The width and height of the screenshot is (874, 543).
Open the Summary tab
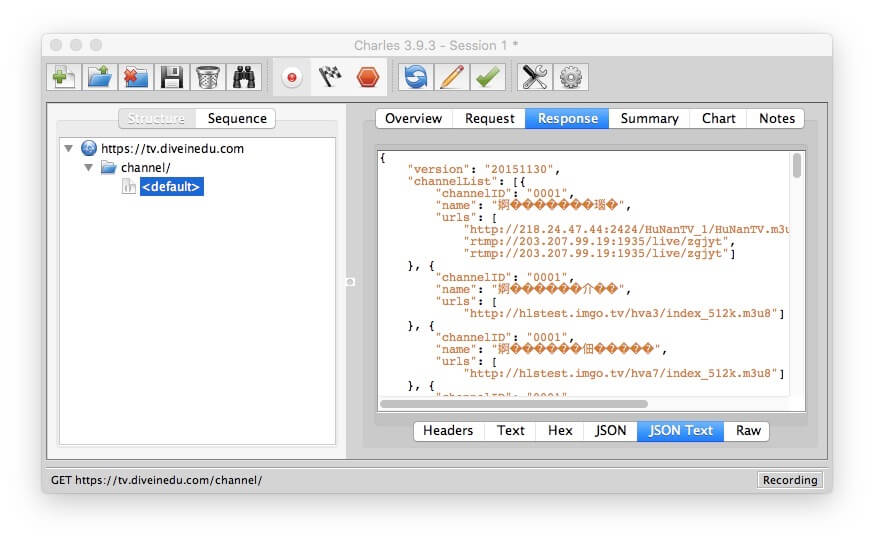click(x=649, y=118)
